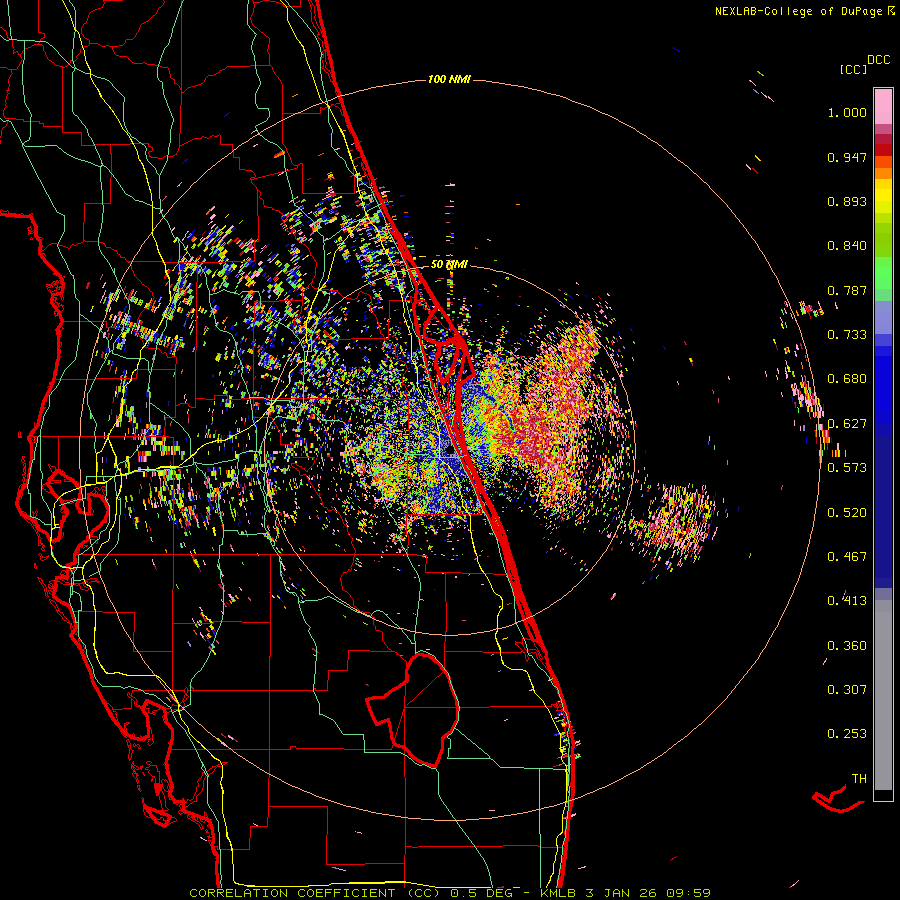Click the Lake Okeechobee outline on the map

pyautogui.click(x=413, y=709)
